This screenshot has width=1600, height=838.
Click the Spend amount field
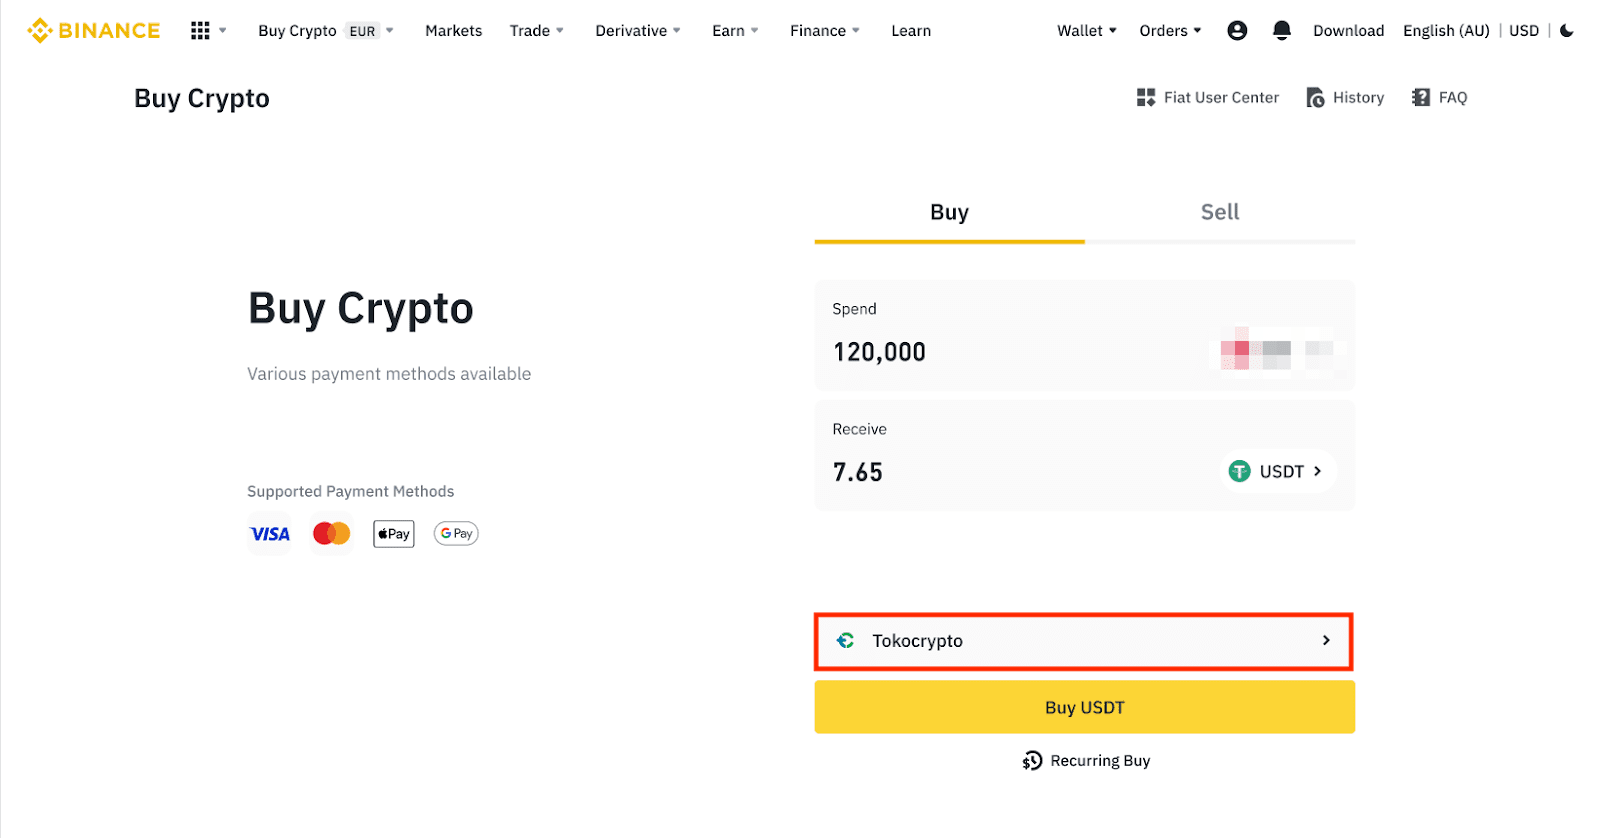point(1000,352)
